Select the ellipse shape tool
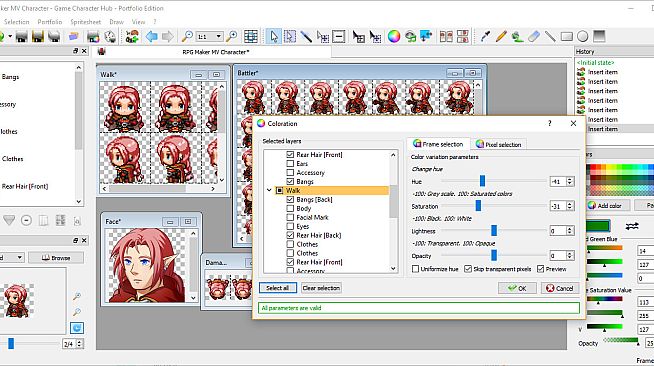654x366 pixels. [583, 37]
